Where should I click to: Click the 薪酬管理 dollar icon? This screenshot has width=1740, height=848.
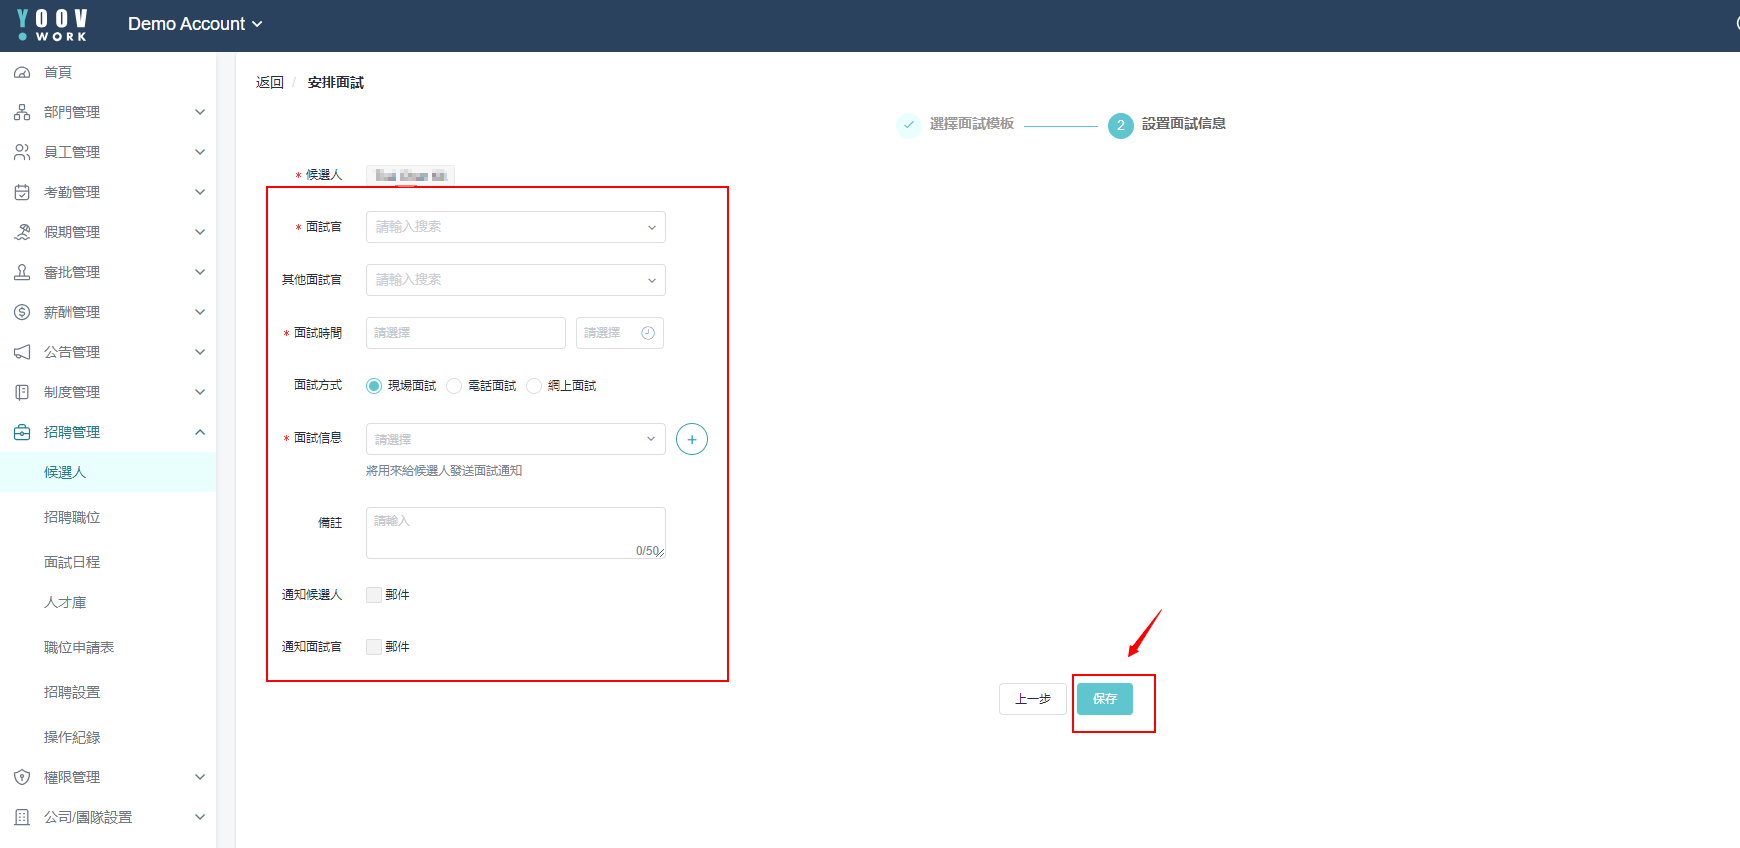tap(22, 312)
